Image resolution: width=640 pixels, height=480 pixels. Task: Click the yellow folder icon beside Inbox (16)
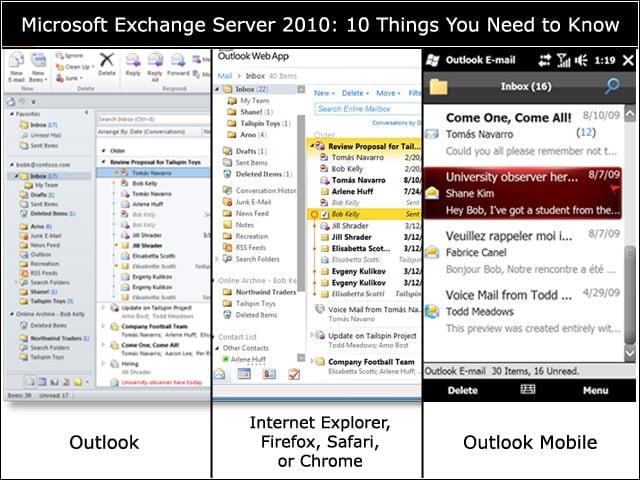(x=439, y=86)
